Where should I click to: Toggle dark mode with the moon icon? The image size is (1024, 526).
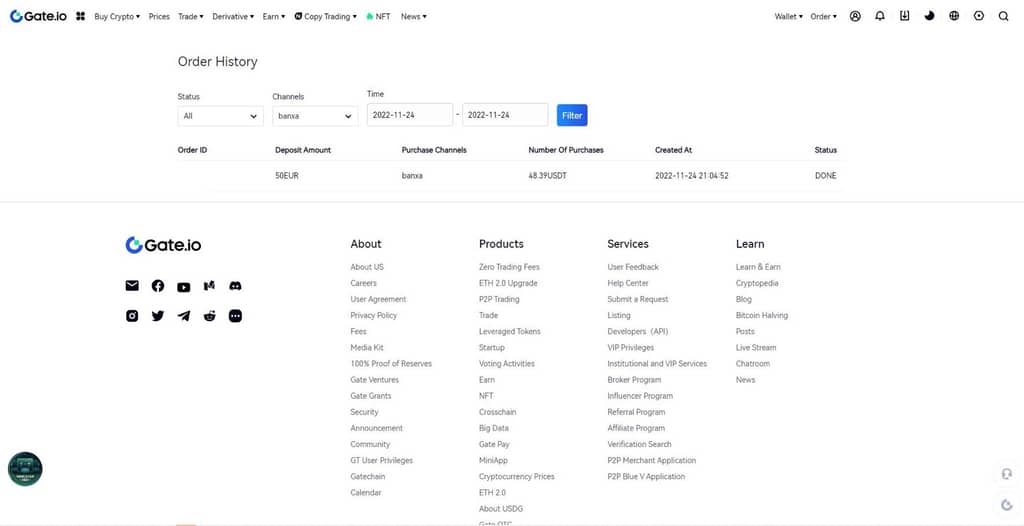(x=929, y=16)
